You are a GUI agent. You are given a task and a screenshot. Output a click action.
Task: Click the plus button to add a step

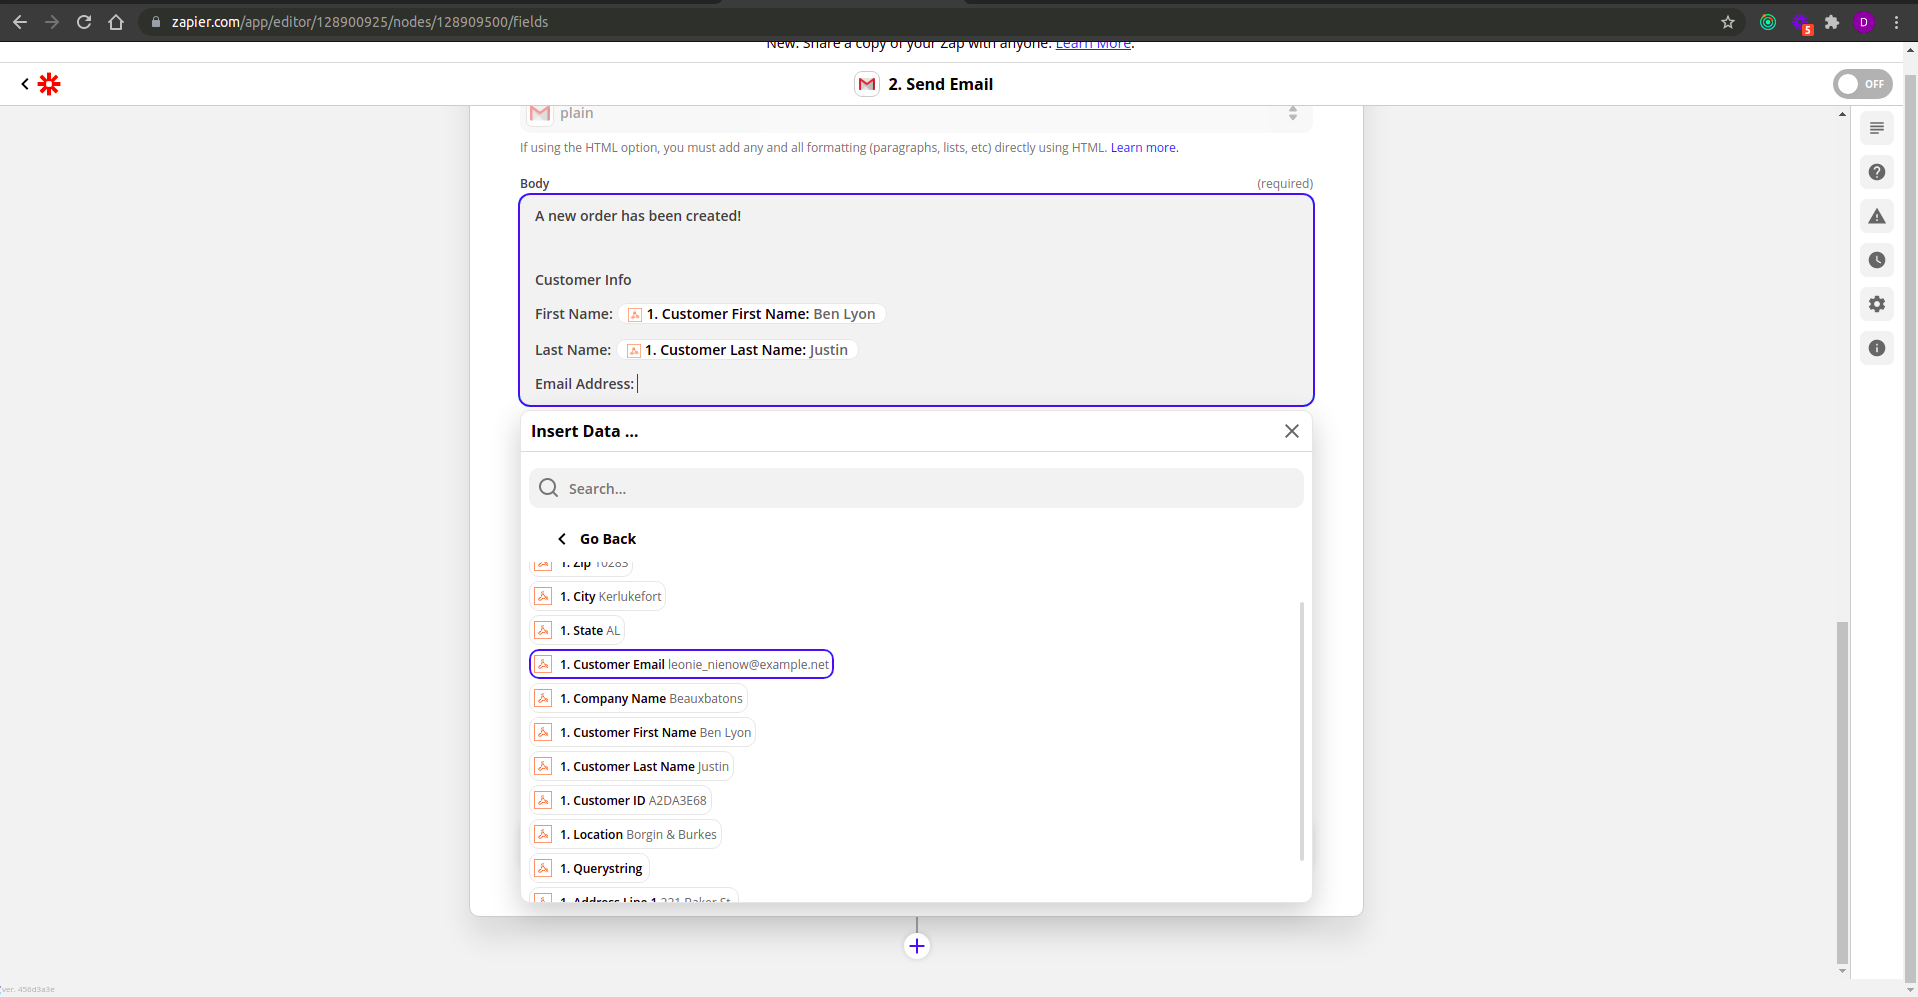tap(917, 946)
